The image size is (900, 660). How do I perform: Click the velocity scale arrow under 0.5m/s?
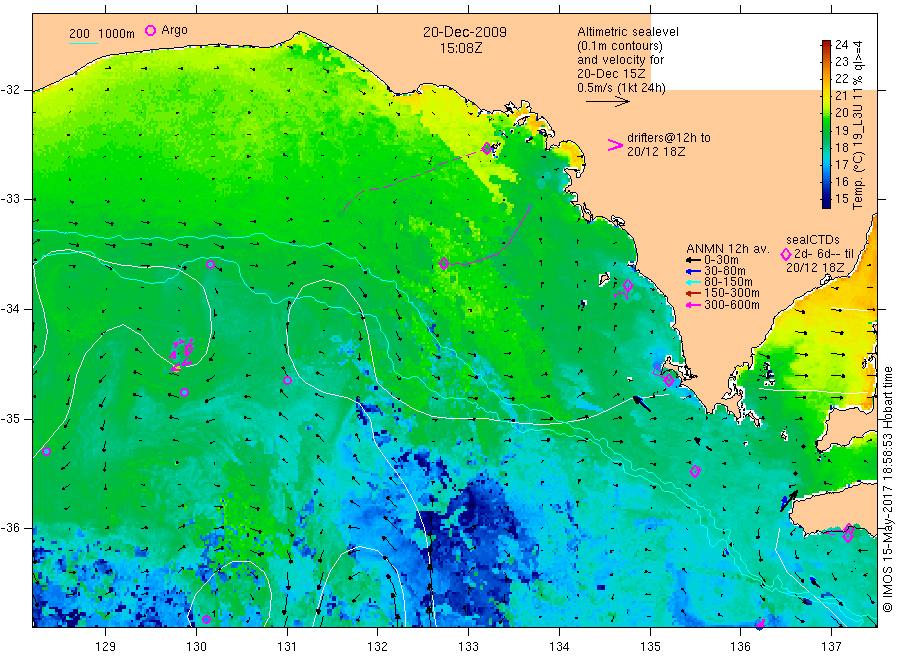(608, 102)
